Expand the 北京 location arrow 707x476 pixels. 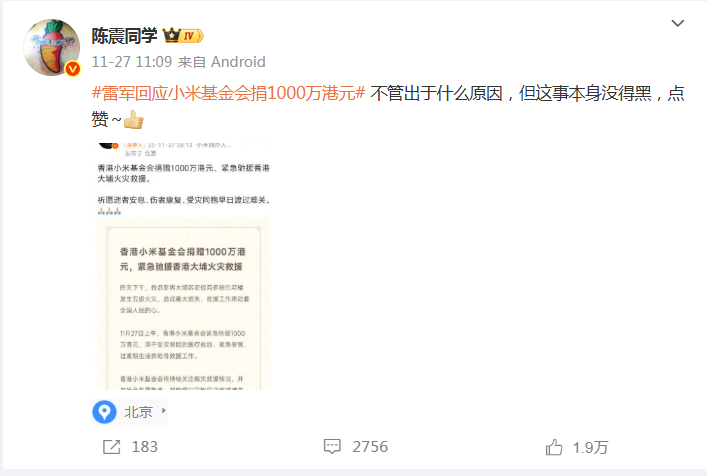164,411
